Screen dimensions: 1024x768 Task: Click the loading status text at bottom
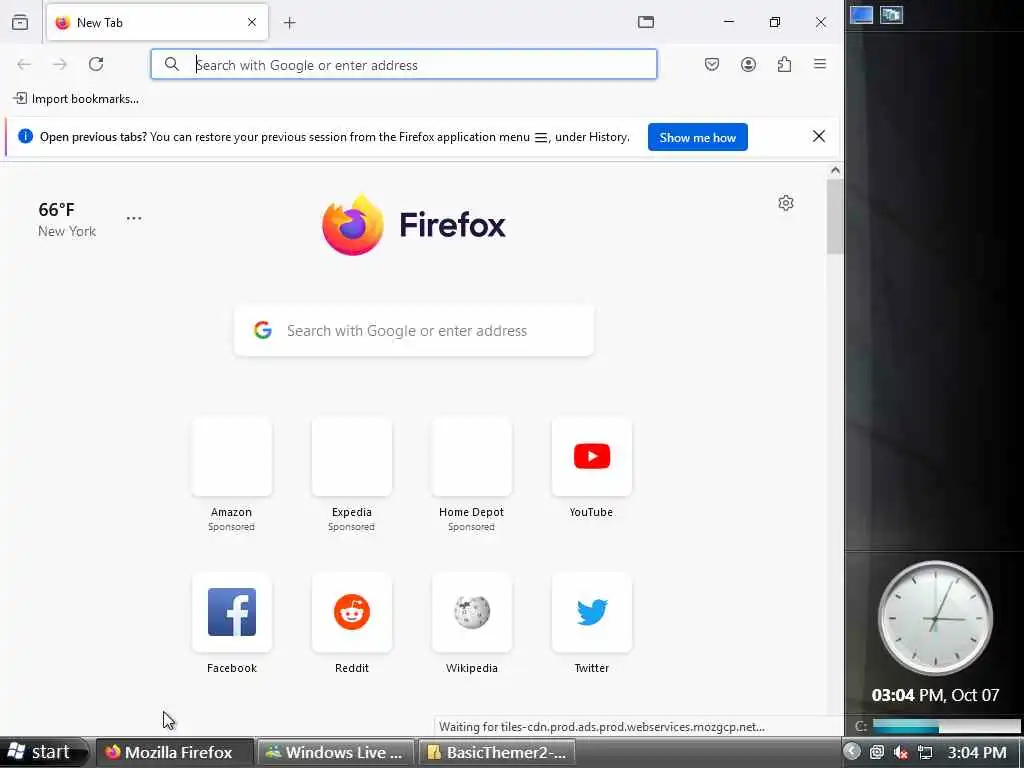pyautogui.click(x=601, y=727)
